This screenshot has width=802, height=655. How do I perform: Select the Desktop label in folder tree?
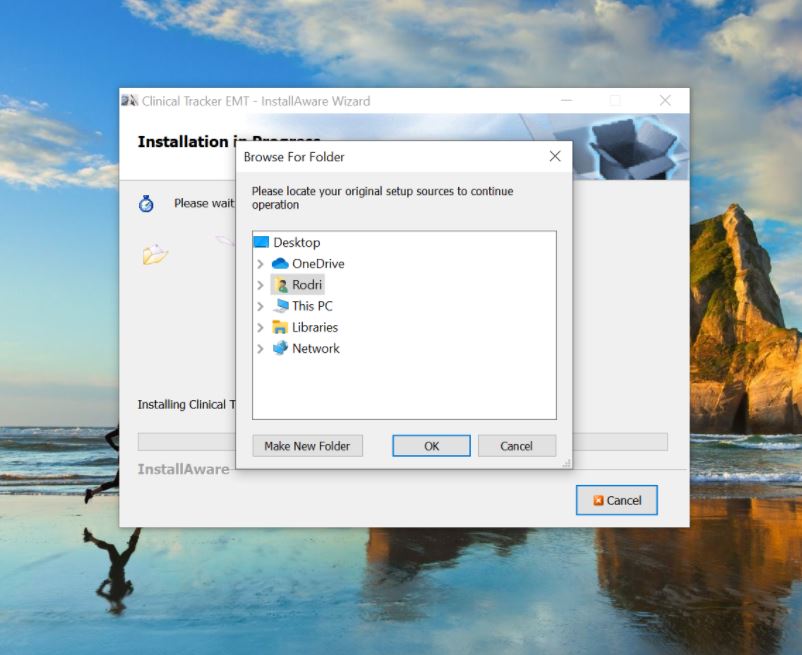click(x=297, y=242)
